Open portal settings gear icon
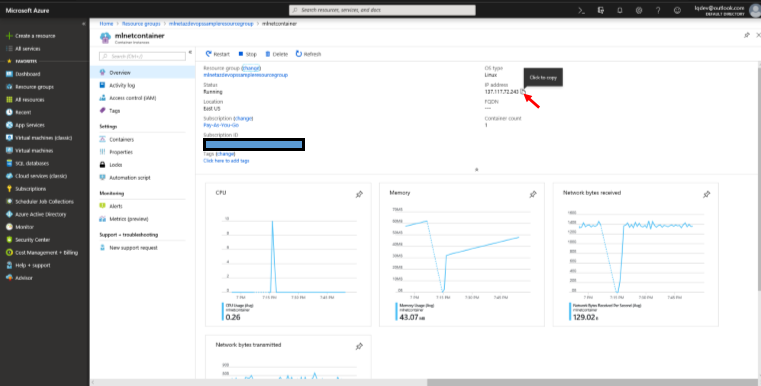This screenshot has height=386, width=761. 639,10
